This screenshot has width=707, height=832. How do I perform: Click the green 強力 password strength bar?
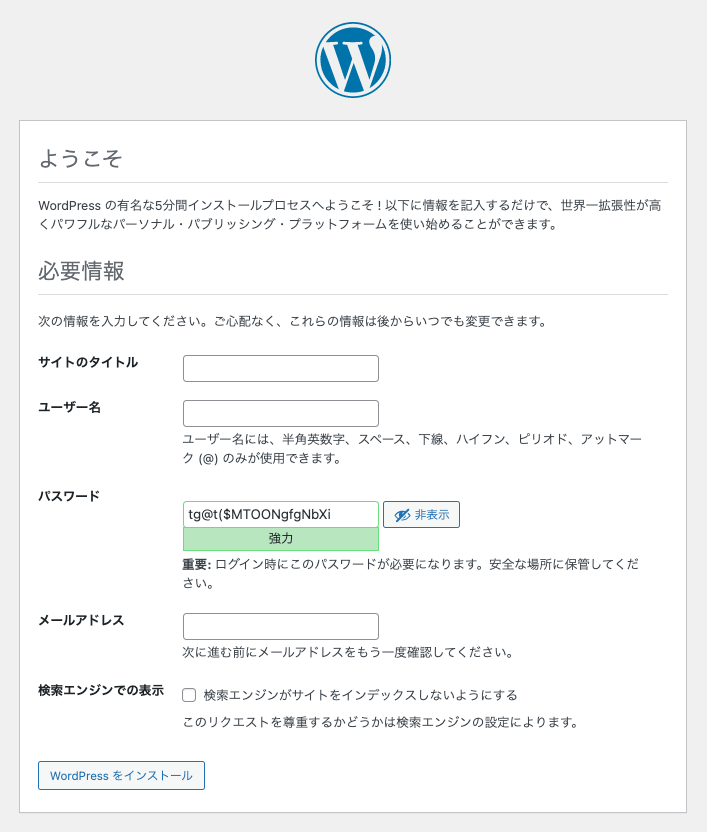[x=280, y=540]
